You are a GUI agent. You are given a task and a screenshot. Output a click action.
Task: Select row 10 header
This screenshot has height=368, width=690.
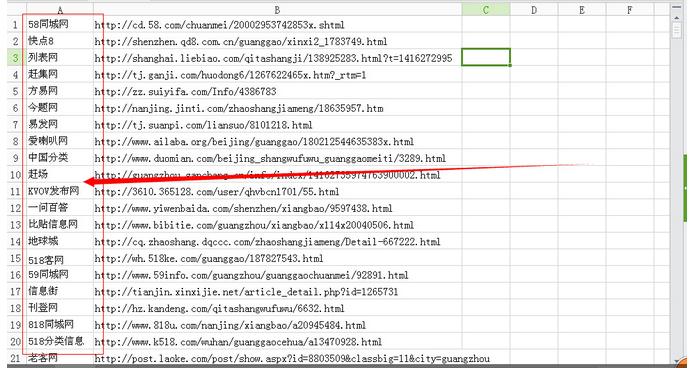pos(15,175)
